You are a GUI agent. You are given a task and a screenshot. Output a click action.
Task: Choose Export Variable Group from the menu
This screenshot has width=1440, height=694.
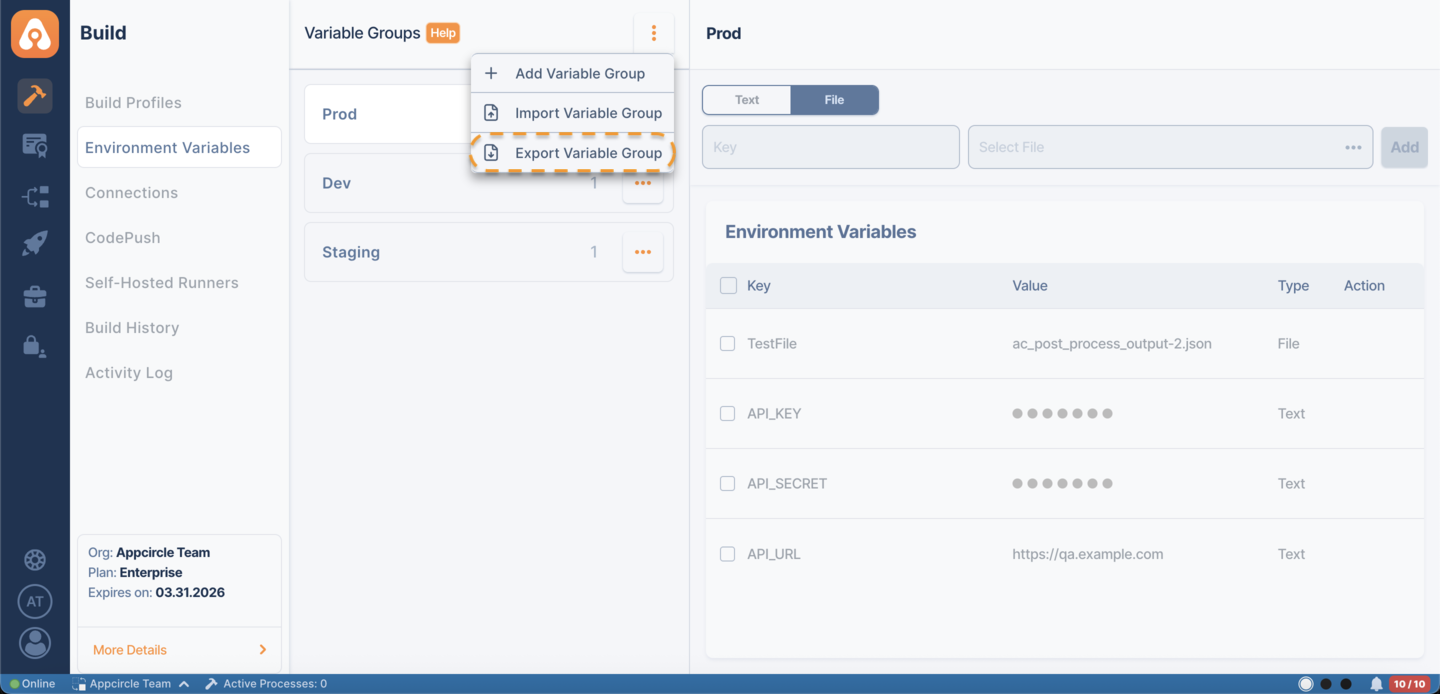click(x=588, y=152)
